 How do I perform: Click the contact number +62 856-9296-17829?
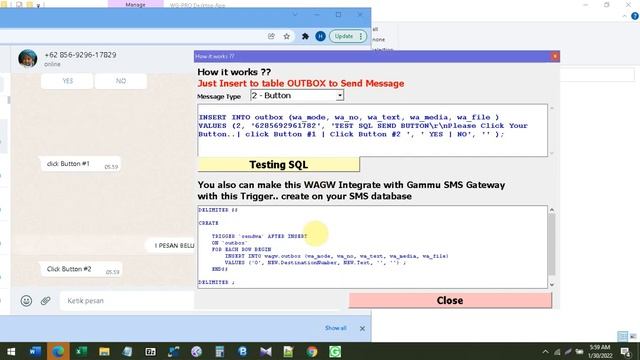80,55
